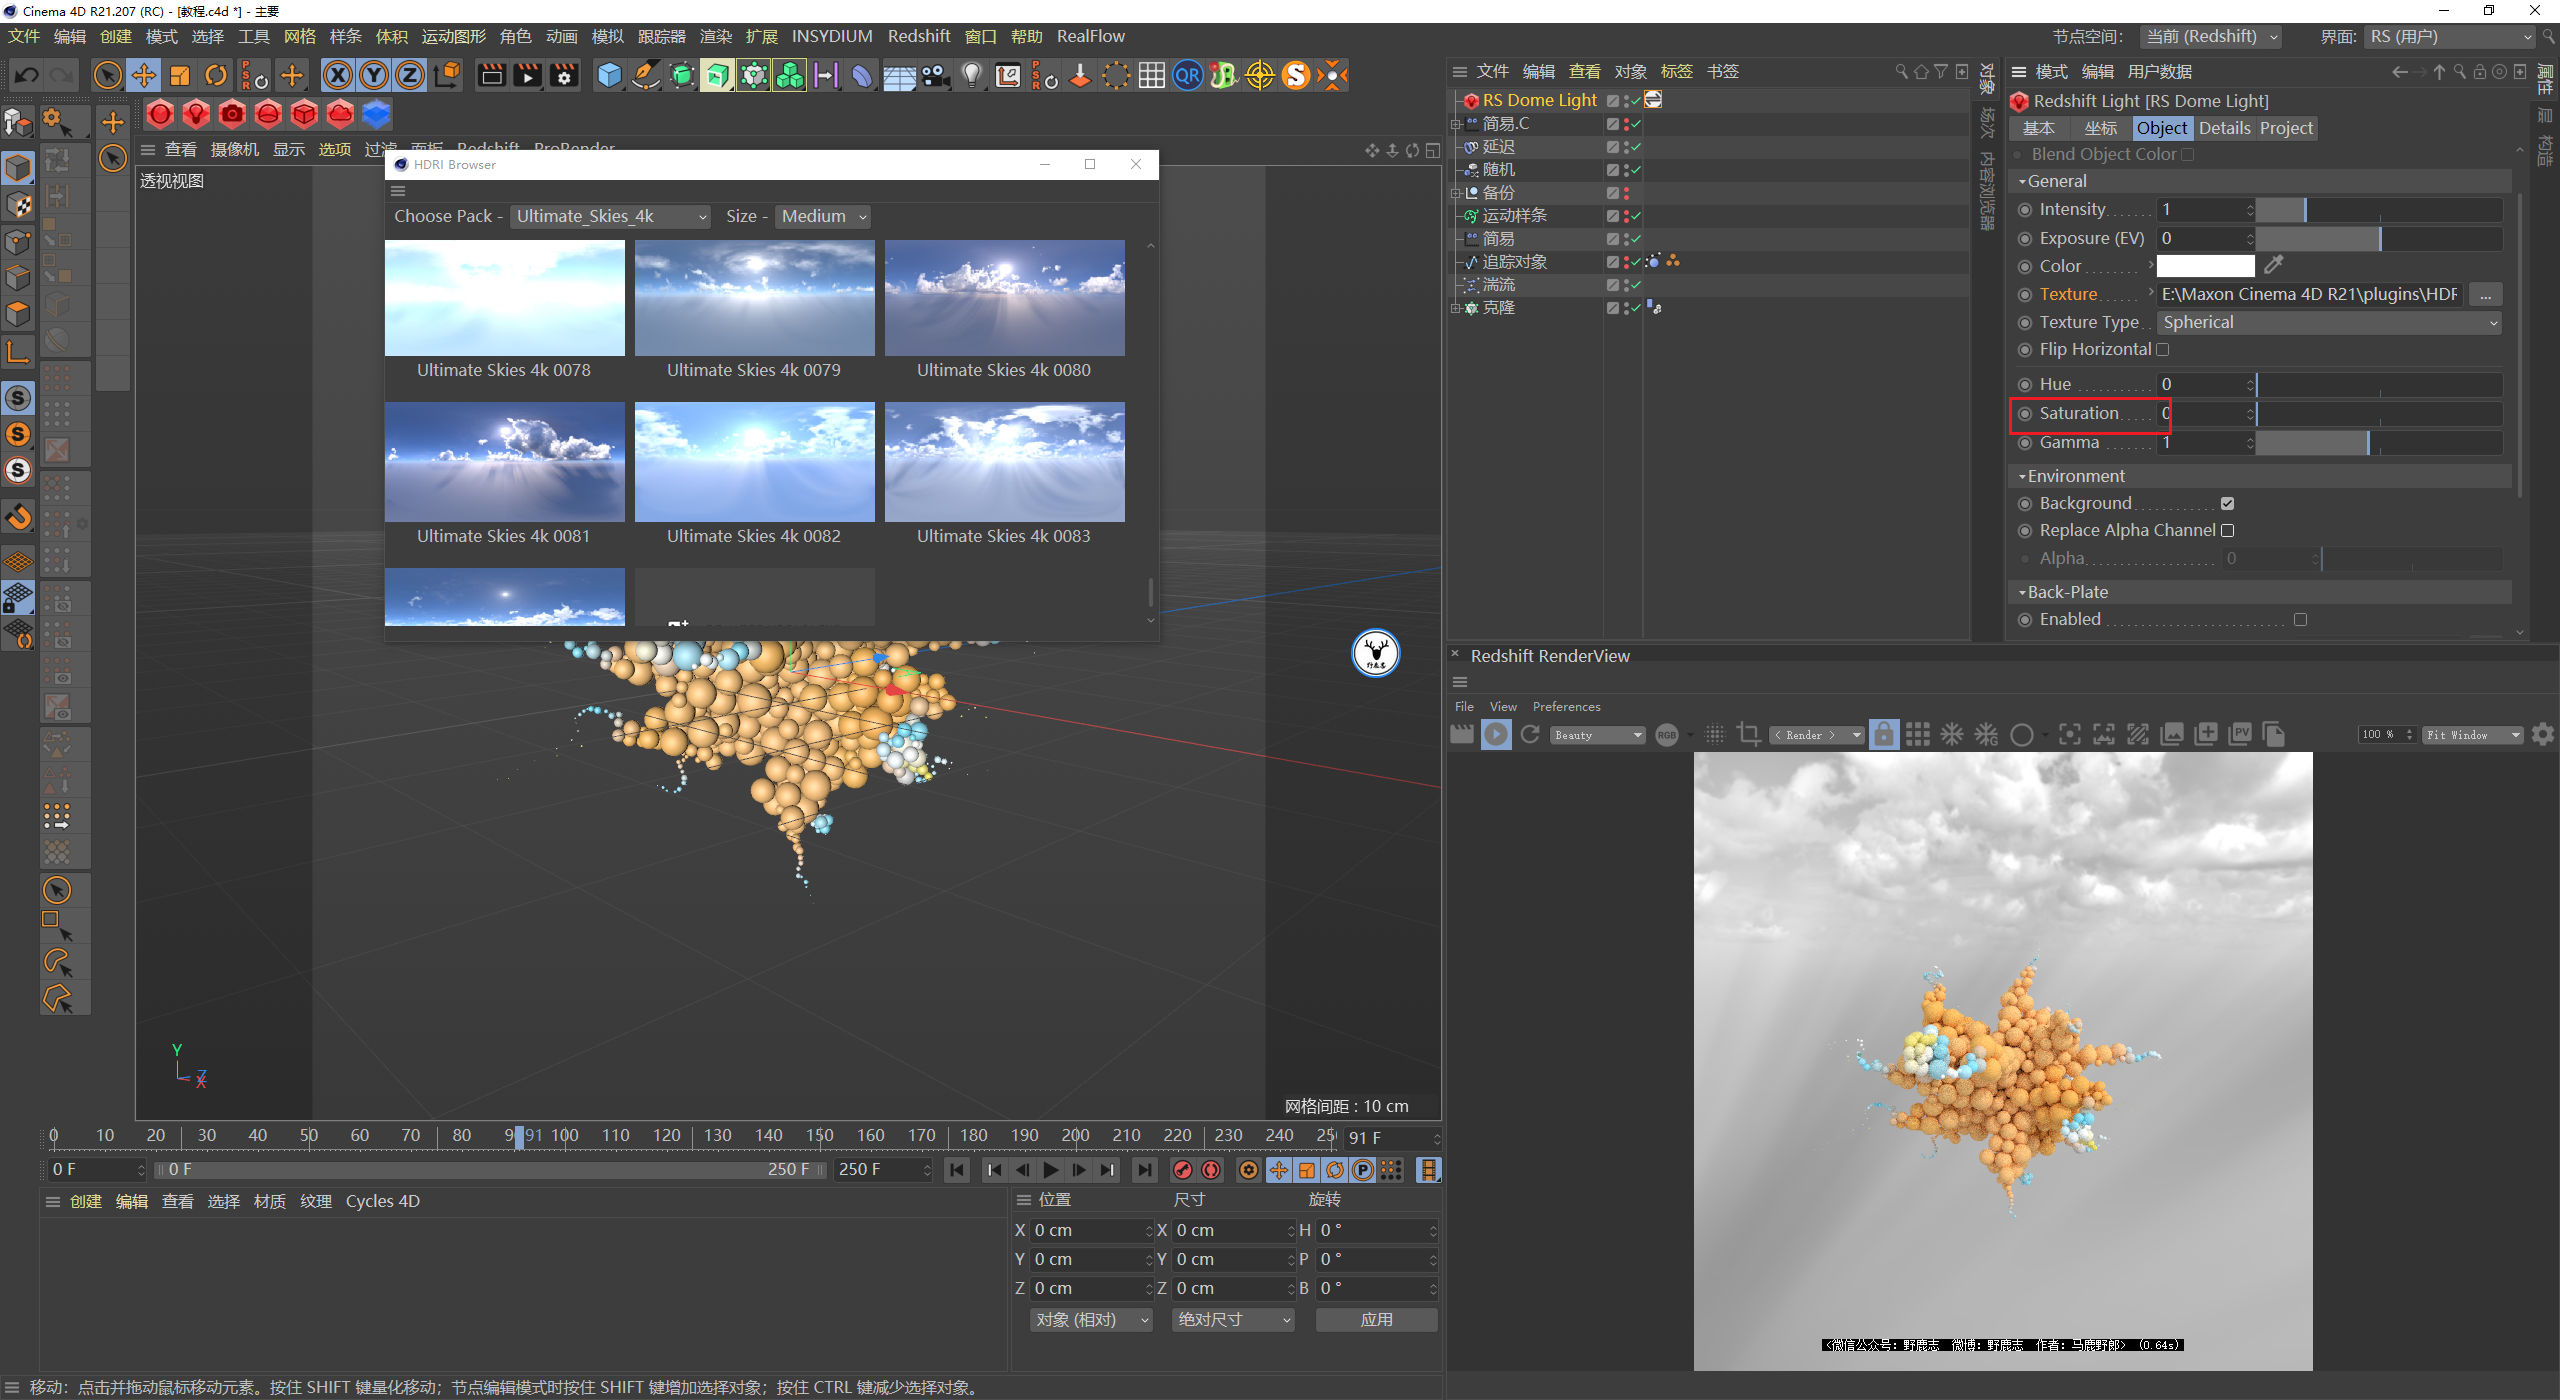
Task: Click the Texture browse ellipsis button
Action: pos(2485,295)
